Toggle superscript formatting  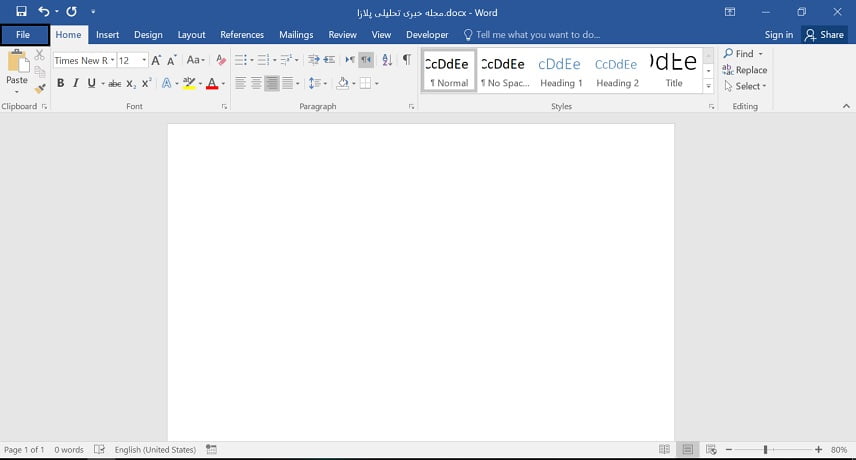pos(146,83)
